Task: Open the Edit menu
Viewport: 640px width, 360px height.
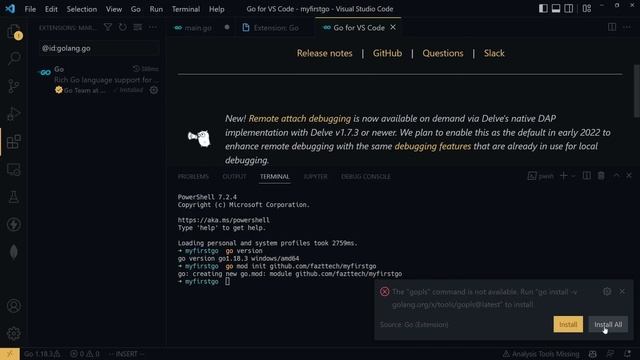Action: point(51,9)
